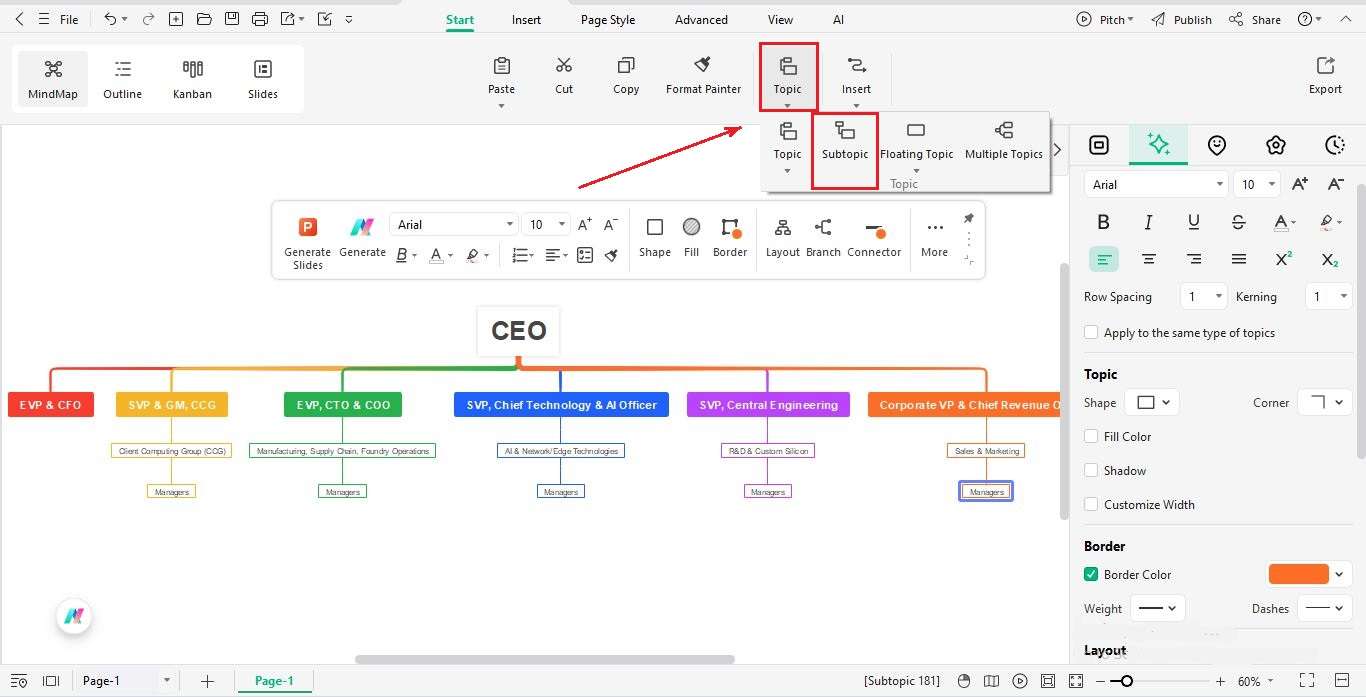Open the Kanban view

click(x=192, y=78)
